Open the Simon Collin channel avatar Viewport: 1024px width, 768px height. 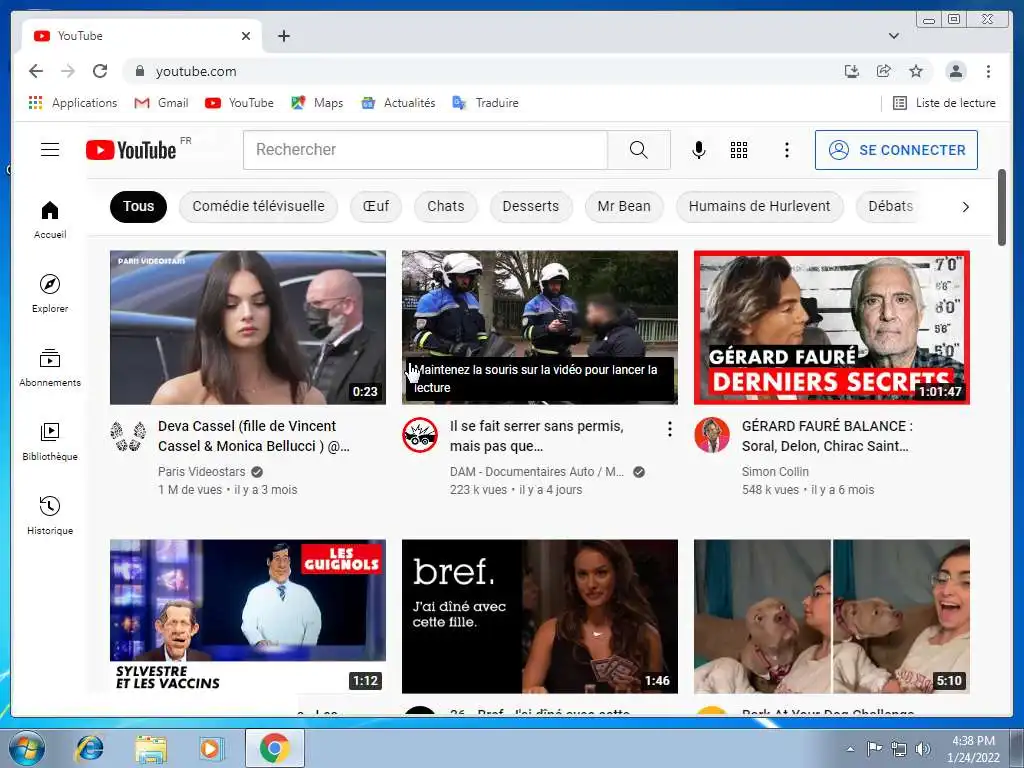click(711, 435)
